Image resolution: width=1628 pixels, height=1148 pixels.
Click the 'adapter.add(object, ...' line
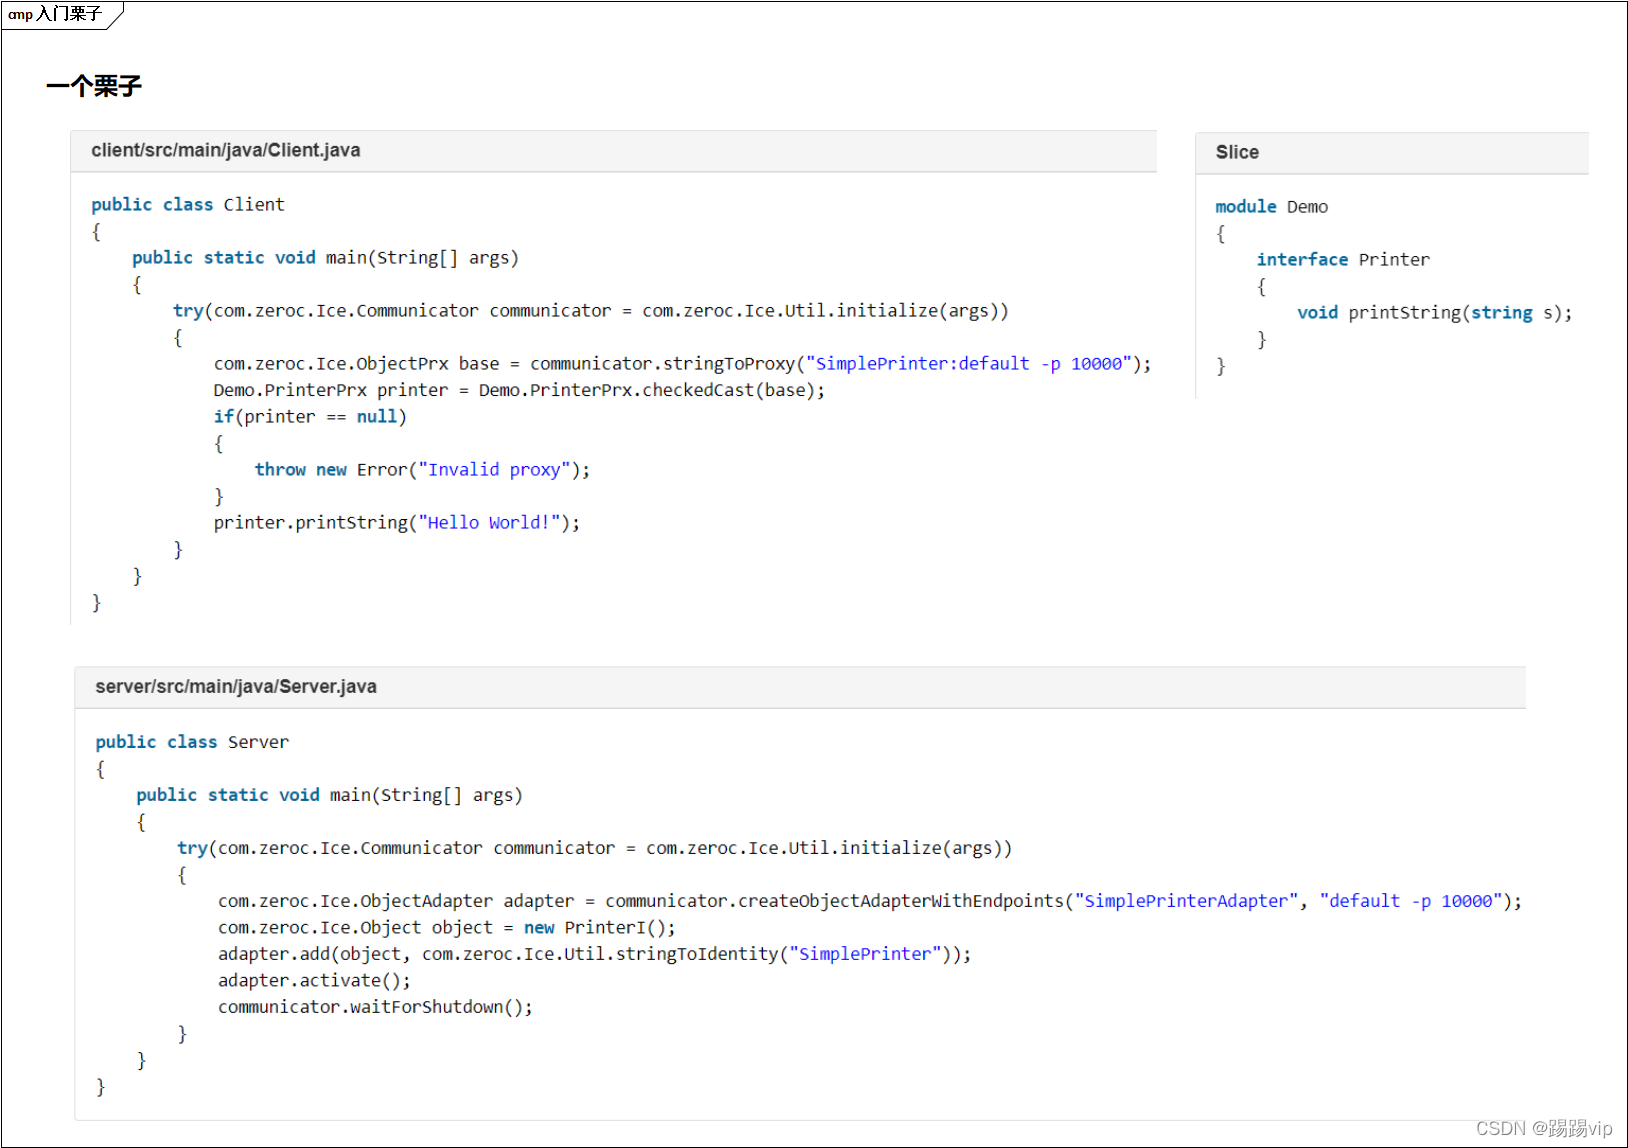click(595, 954)
